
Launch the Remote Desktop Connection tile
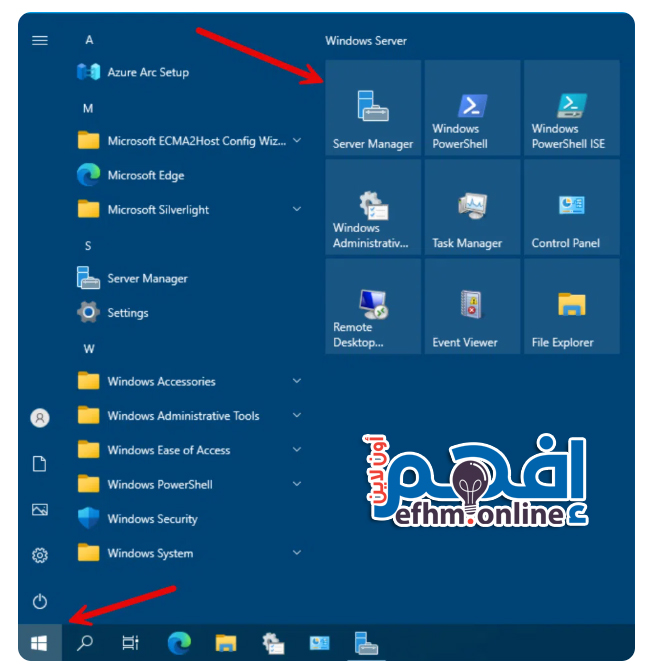coord(372,306)
